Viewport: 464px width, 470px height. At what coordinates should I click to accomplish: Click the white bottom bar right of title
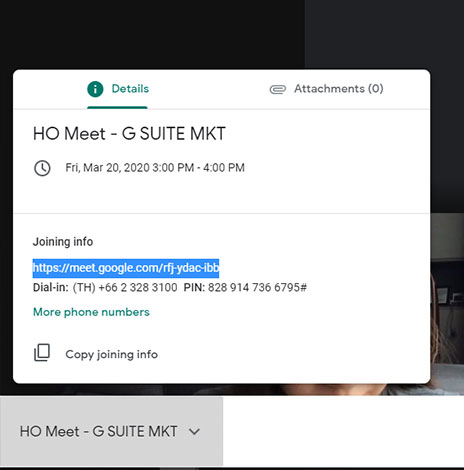coord(343,431)
